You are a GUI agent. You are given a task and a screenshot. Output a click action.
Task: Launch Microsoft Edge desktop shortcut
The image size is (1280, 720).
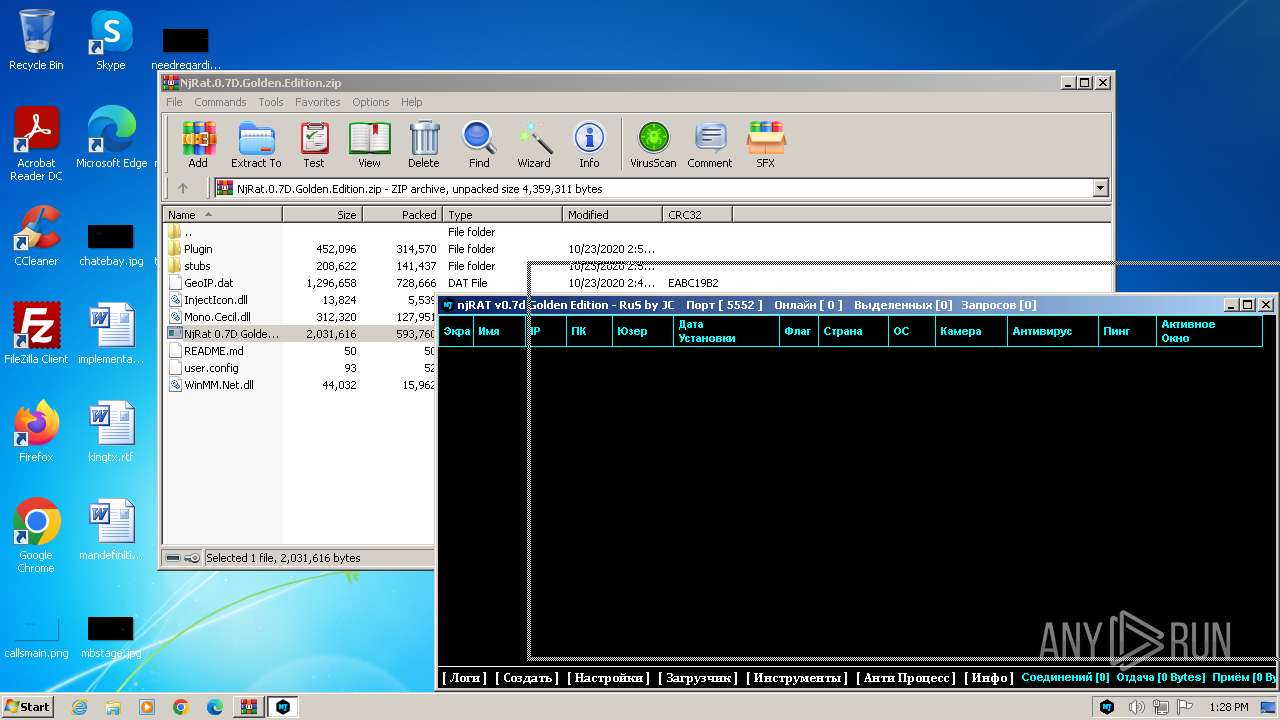pyautogui.click(x=111, y=138)
